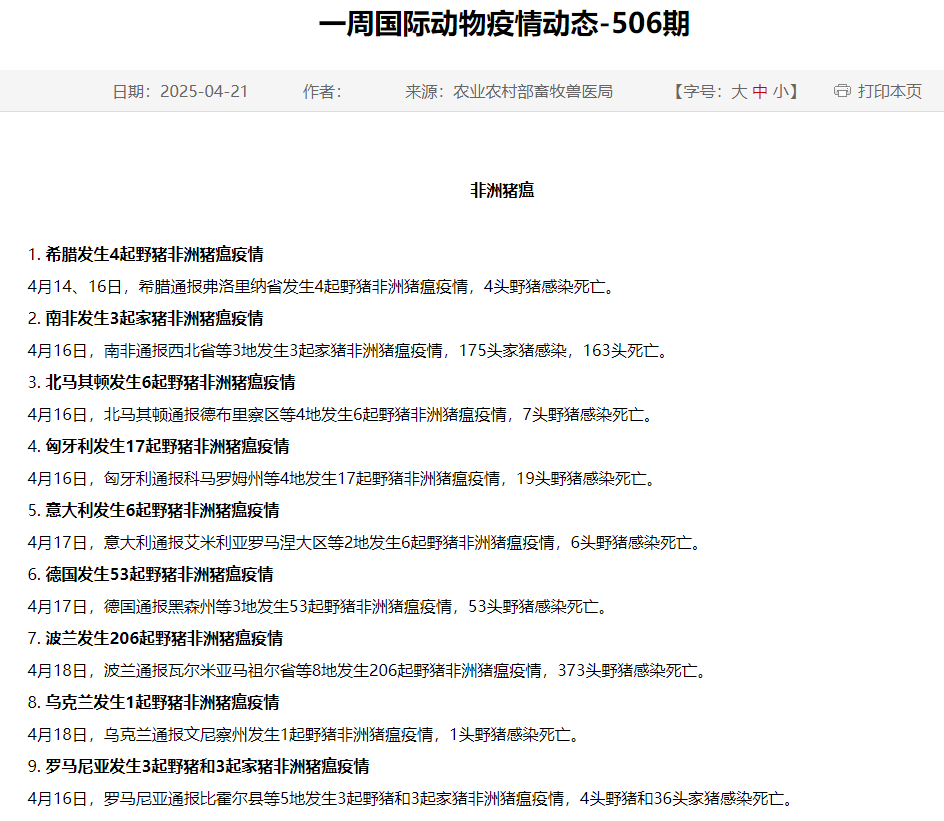
Task: Click the paragraph about 德国通报黑森州
Action: tap(319, 606)
